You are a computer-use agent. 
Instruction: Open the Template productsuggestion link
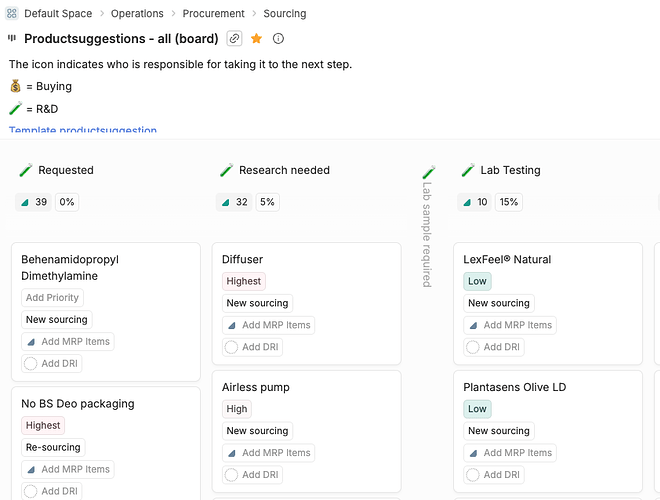pyautogui.click(x=83, y=131)
